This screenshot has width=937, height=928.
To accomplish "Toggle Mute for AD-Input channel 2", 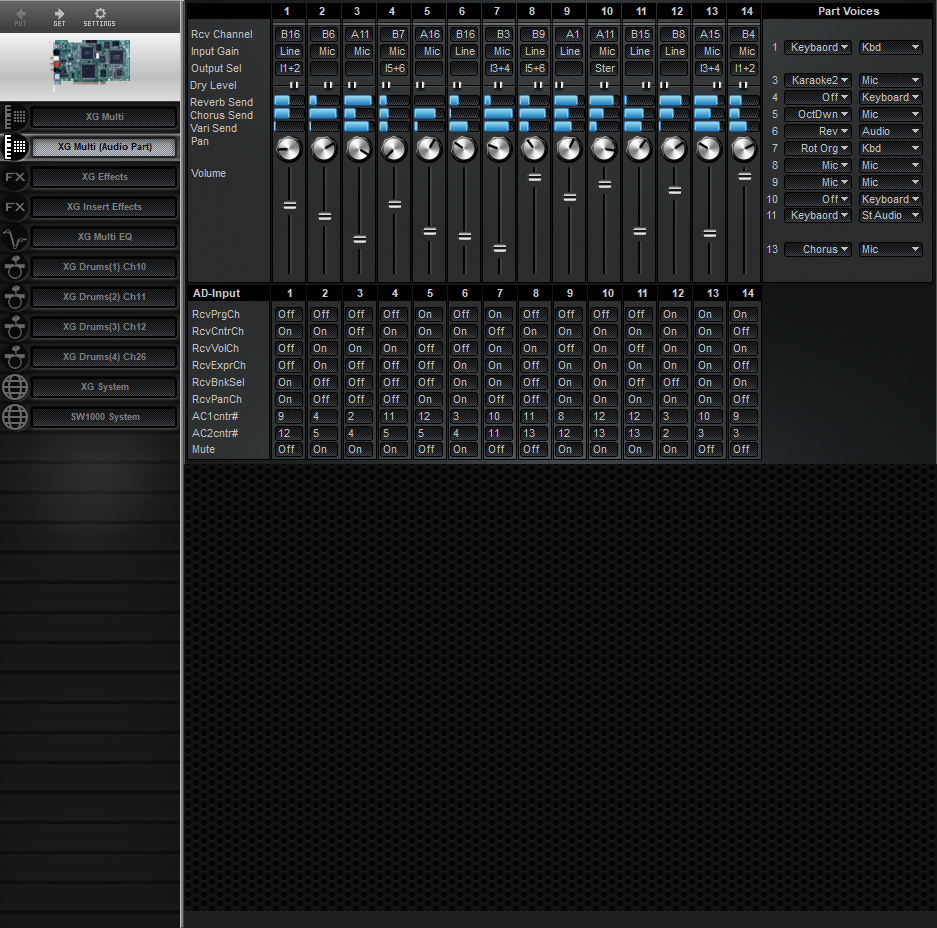I will 324,449.
